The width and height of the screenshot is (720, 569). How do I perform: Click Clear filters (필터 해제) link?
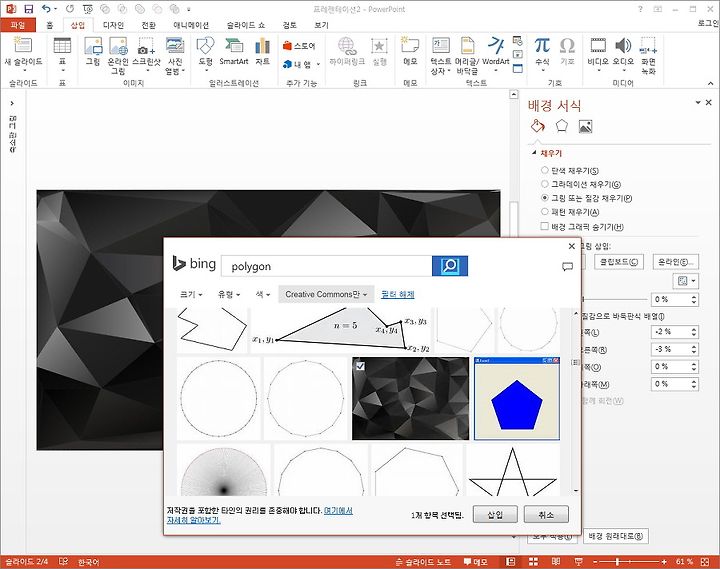coord(398,294)
